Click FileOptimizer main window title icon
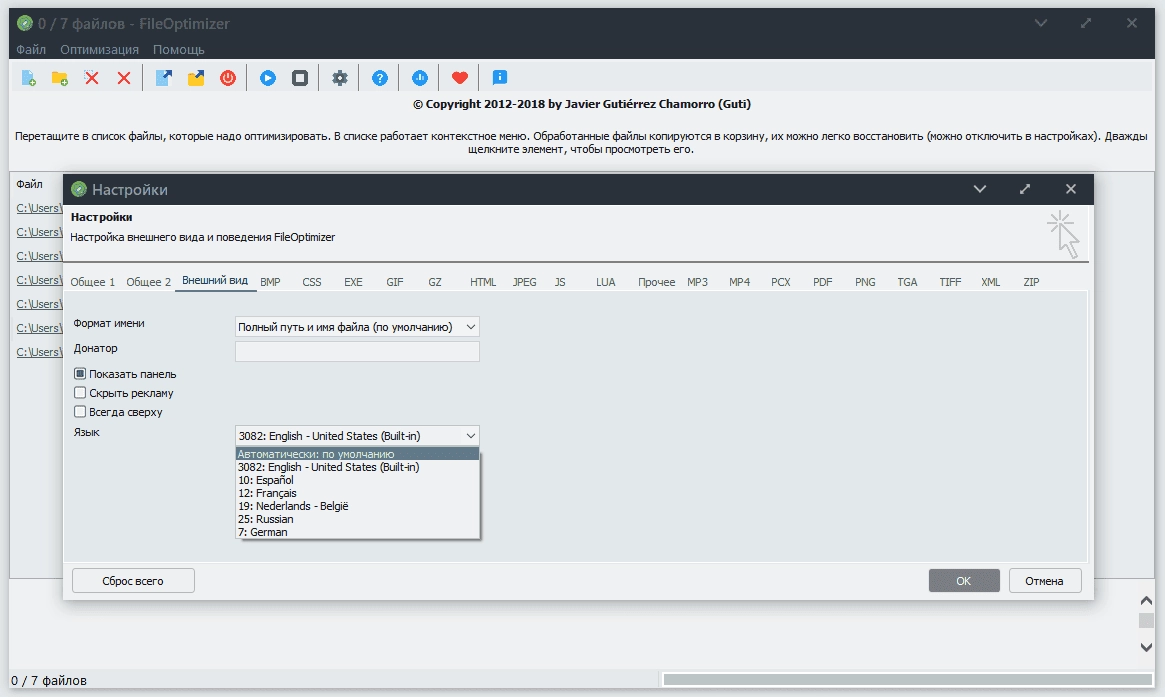 click(25, 23)
